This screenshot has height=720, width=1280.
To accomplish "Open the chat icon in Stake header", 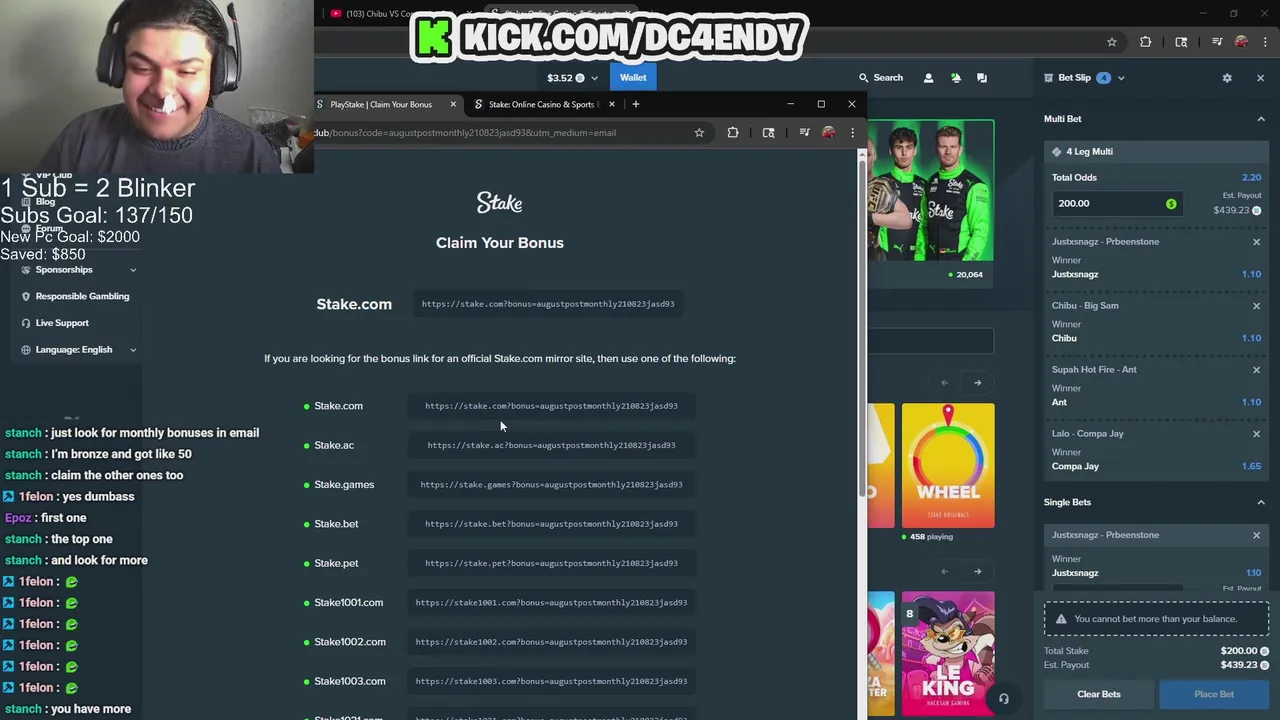I will 982,78.
